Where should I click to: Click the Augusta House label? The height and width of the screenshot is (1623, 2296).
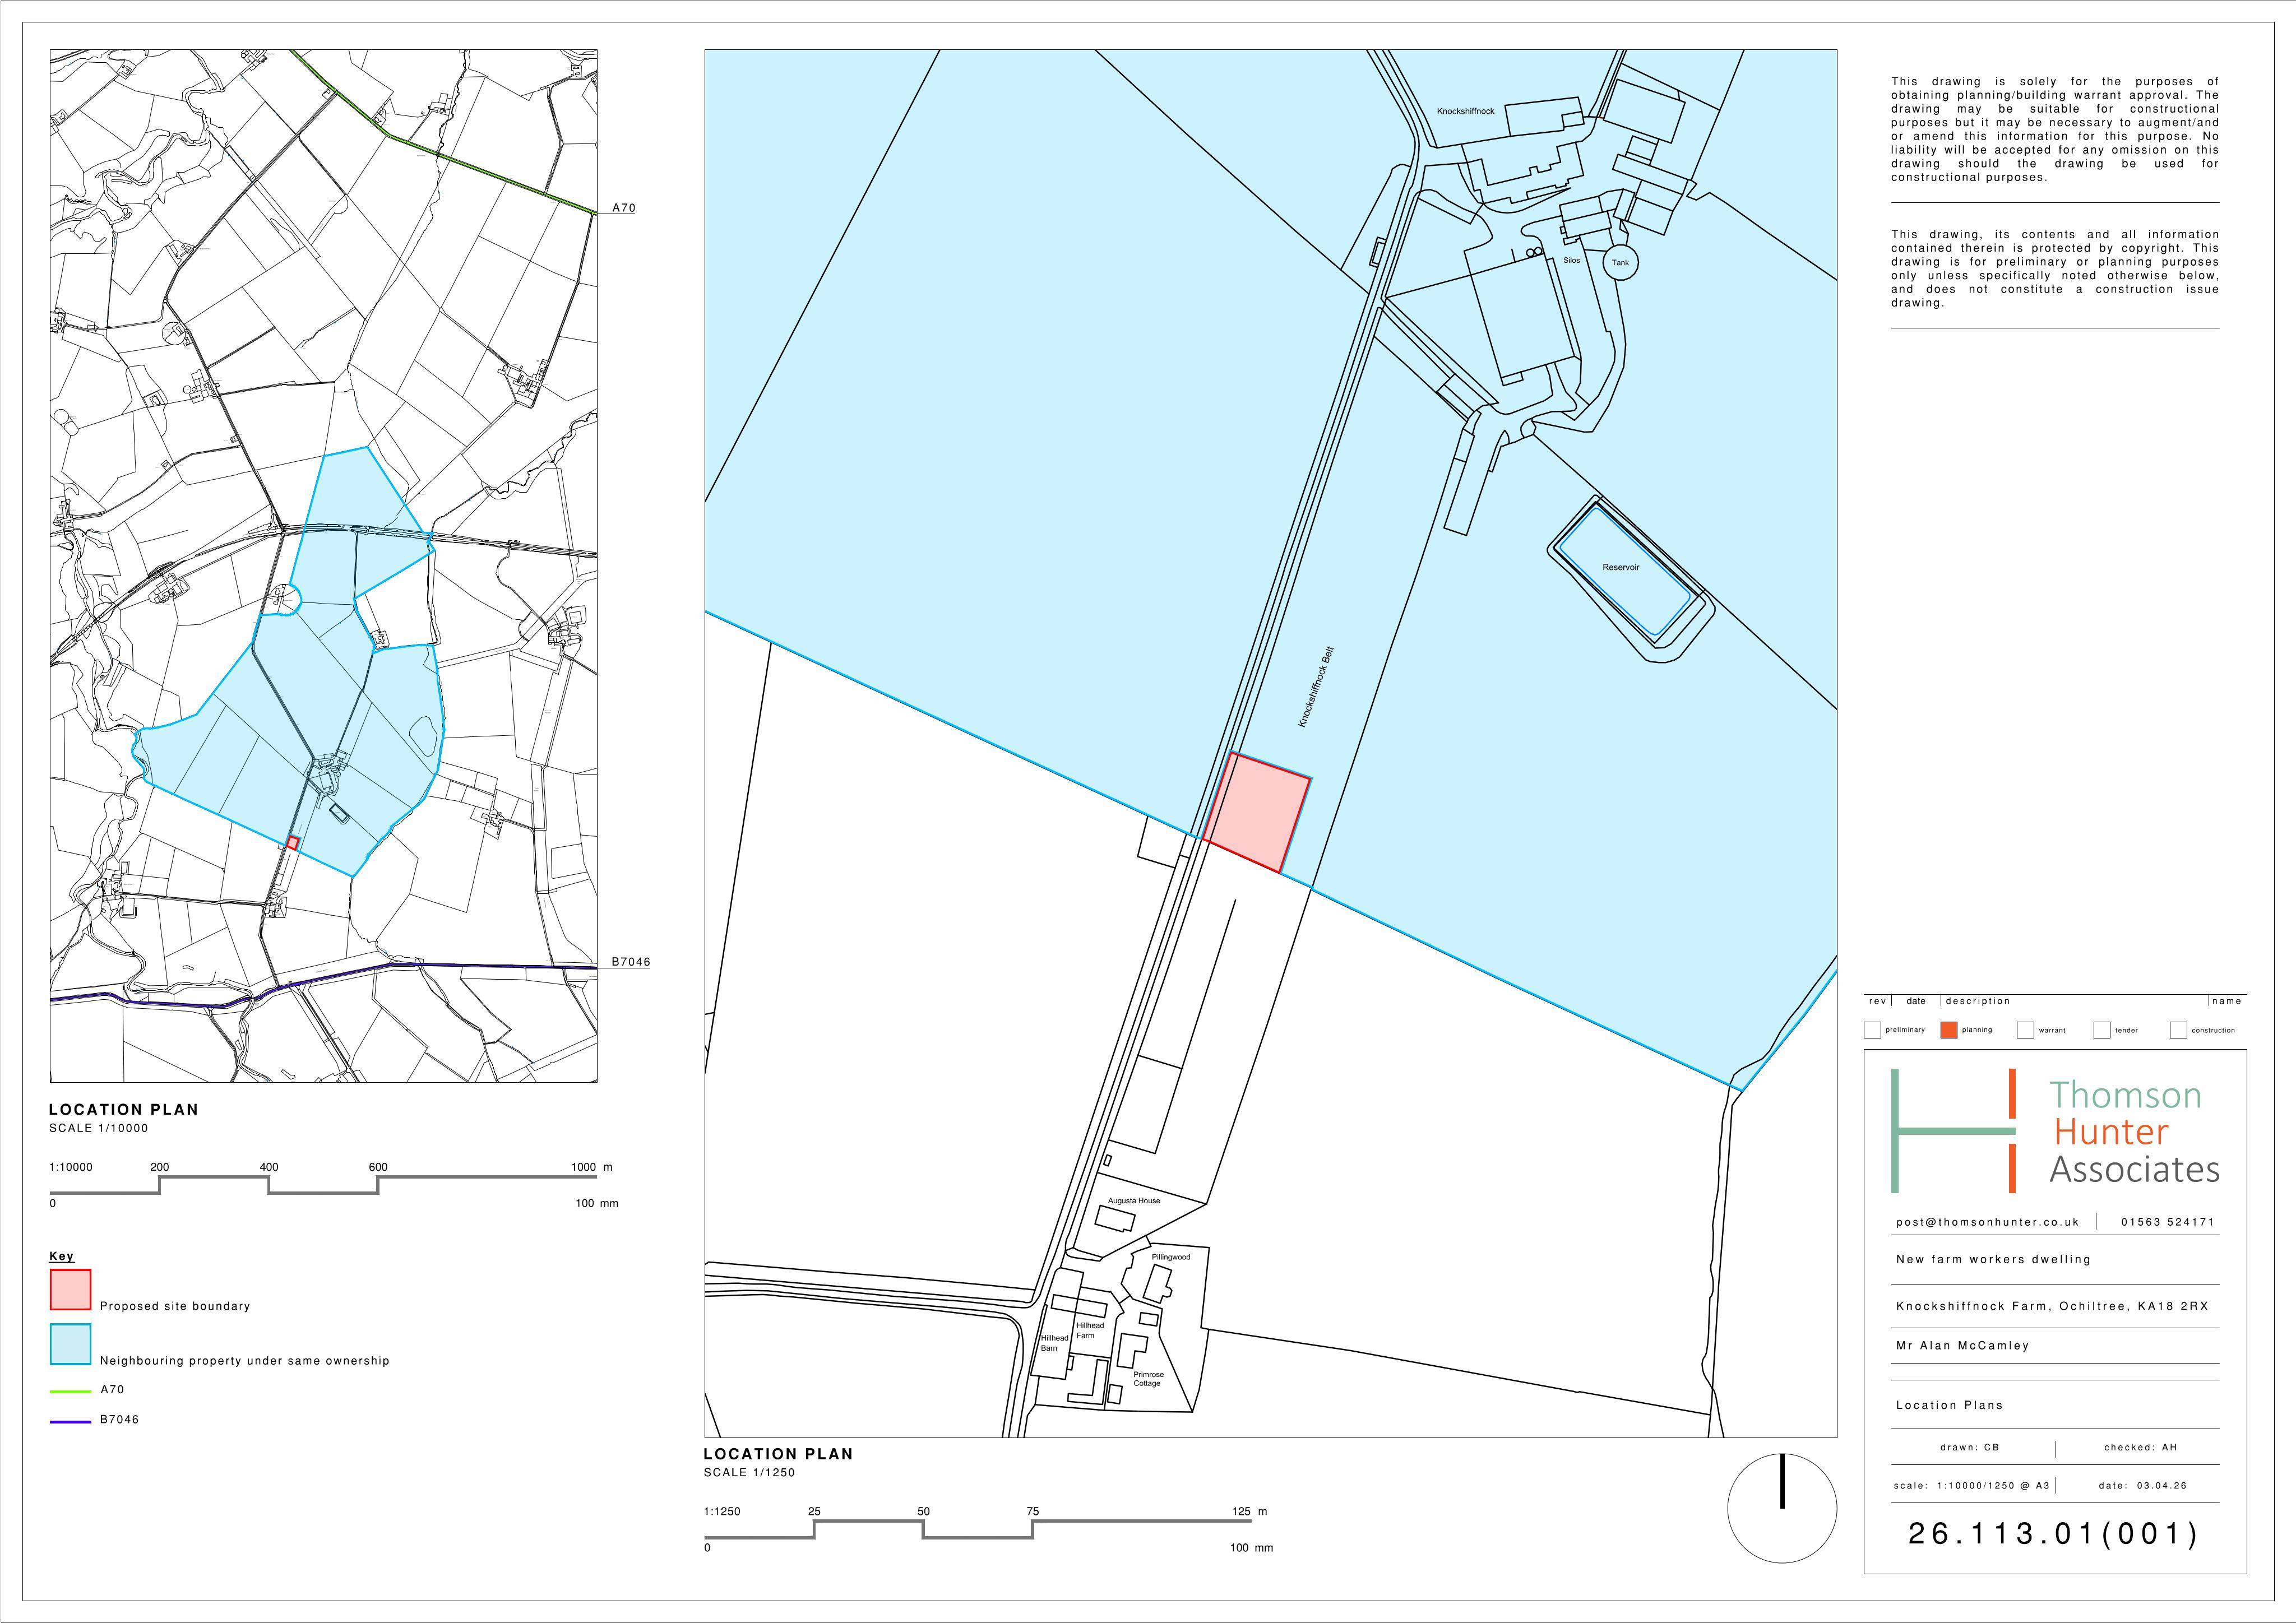(1134, 1200)
